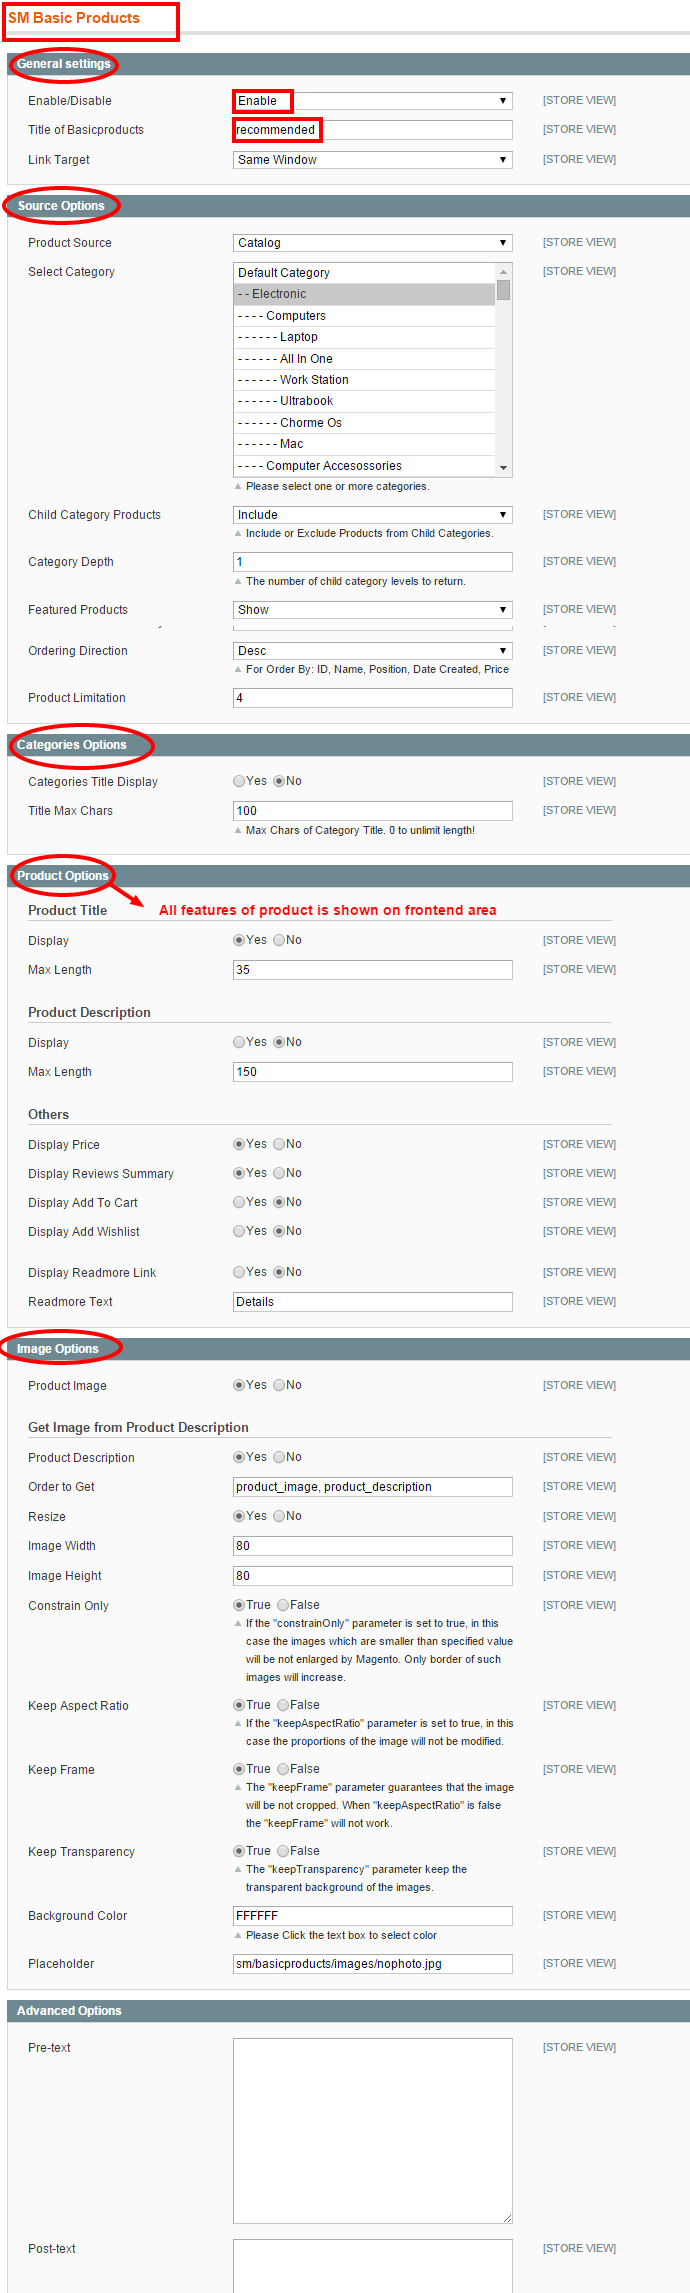Click the Category Depth input field
690x2293 pixels.
click(372, 562)
